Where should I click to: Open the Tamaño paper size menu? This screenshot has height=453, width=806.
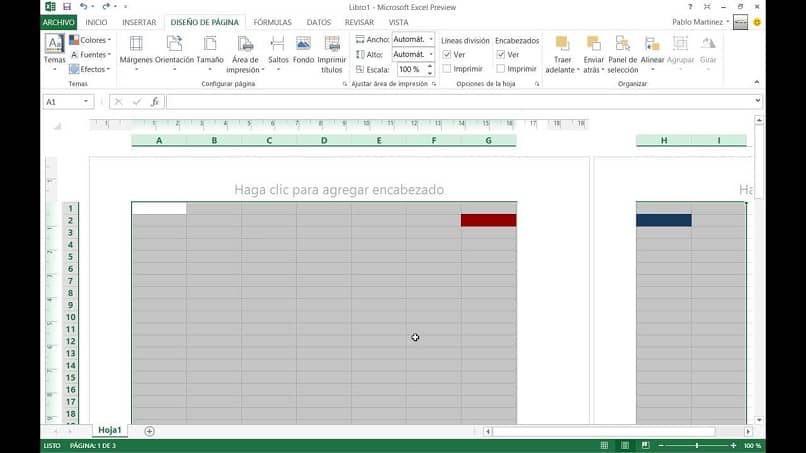click(210, 53)
